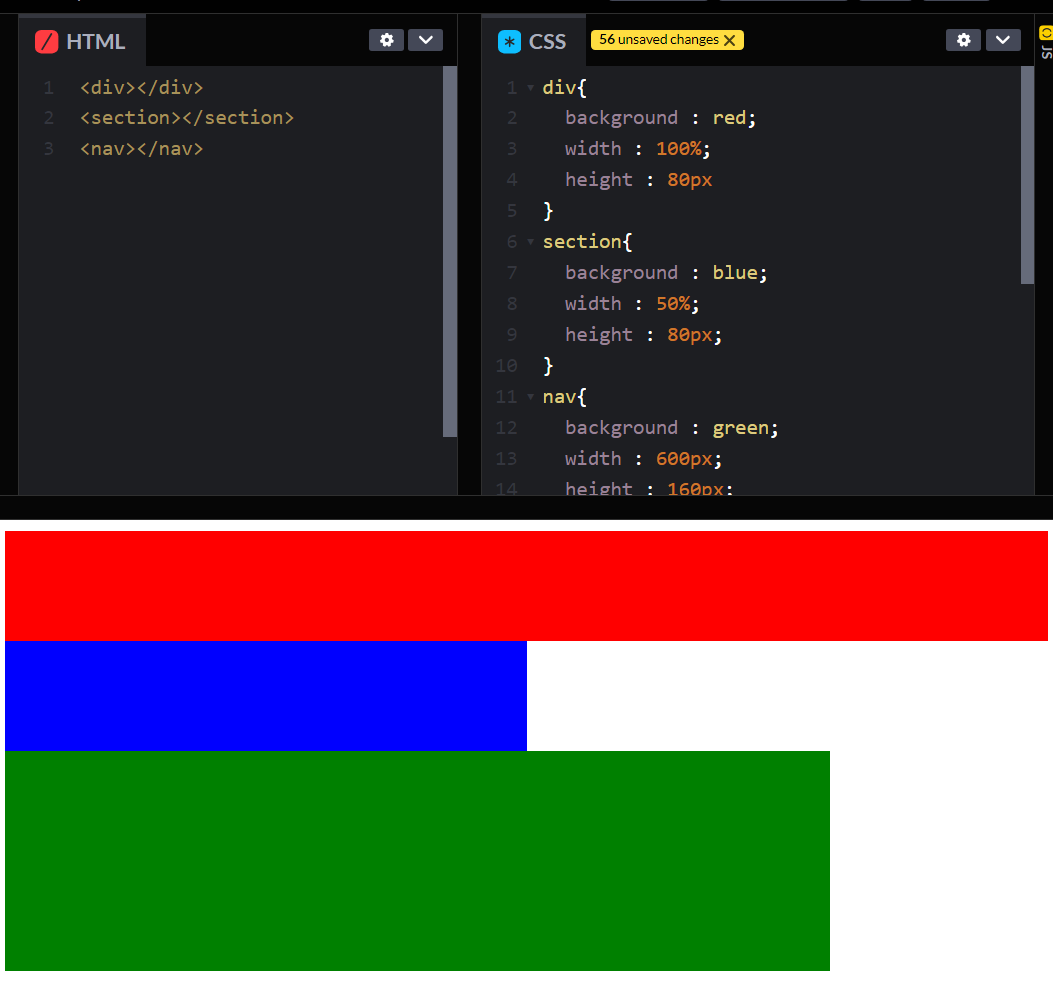1053x996 pixels.
Task: Click line number 10 in CSS gutter
Action: [506, 366]
